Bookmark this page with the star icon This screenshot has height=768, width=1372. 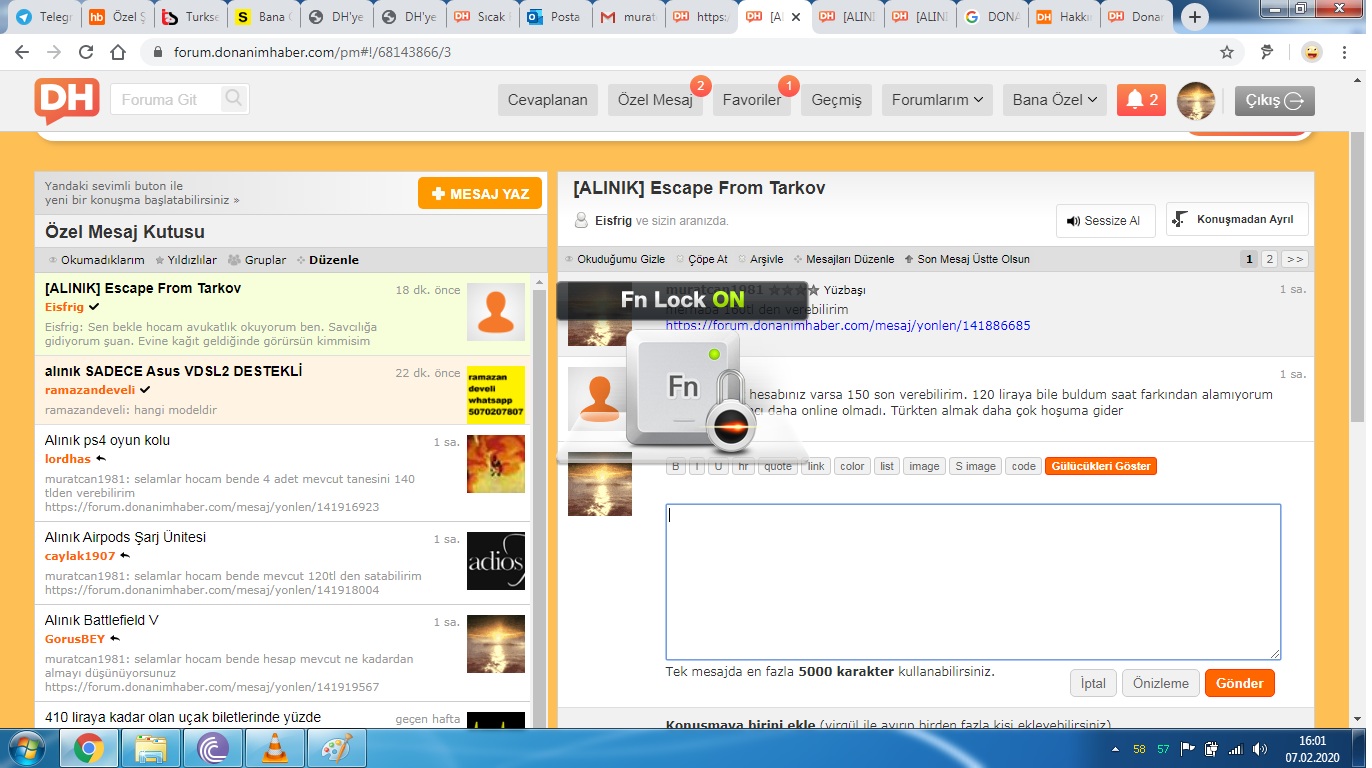coord(1227,52)
